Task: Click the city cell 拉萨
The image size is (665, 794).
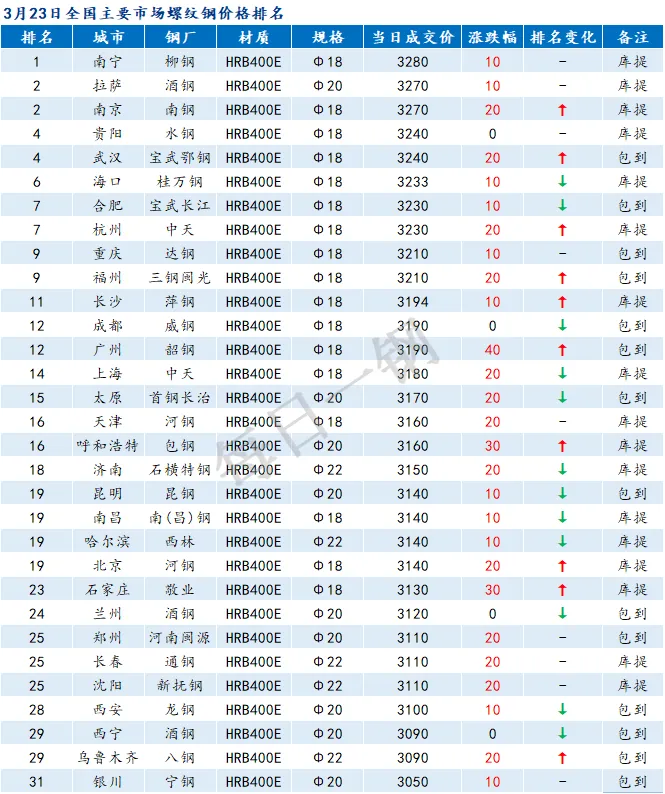Action: click(x=107, y=86)
